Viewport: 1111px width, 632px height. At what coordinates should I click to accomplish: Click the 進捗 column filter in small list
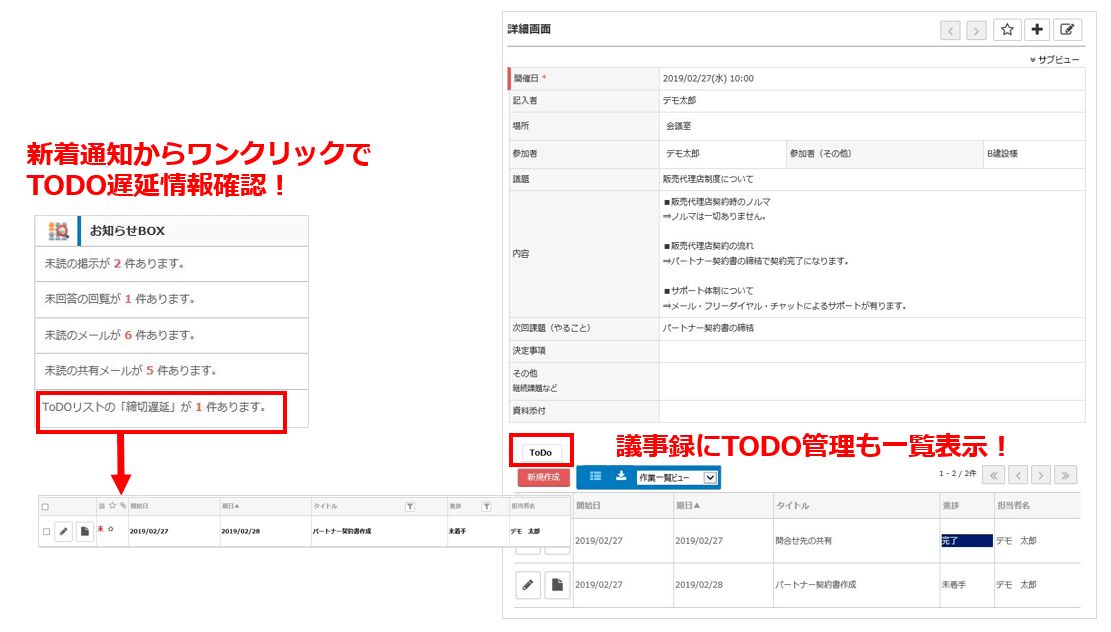[486, 507]
